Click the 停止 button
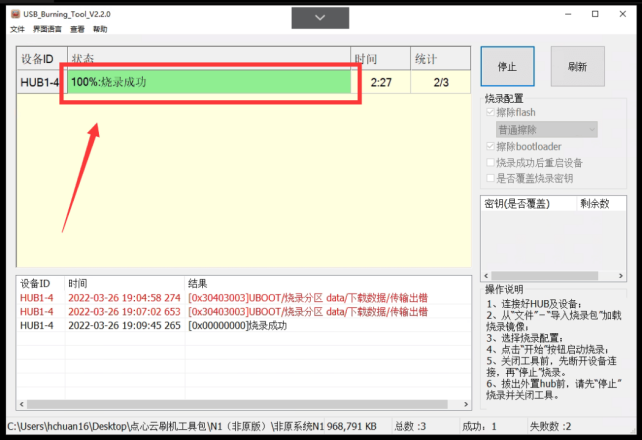 pos(507,67)
